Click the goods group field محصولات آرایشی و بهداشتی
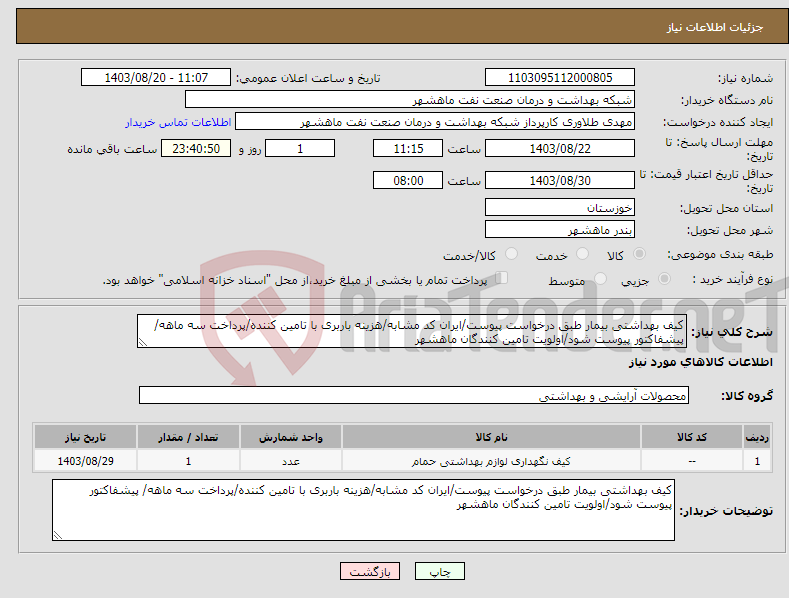 (414, 396)
